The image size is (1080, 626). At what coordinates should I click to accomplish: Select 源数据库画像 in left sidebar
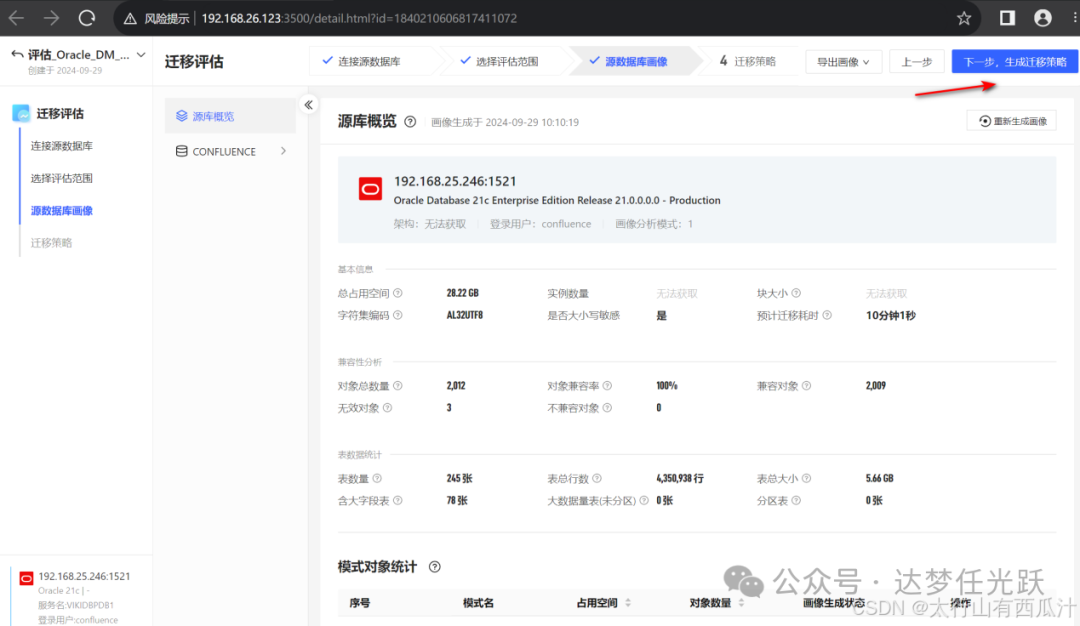click(x=61, y=211)
